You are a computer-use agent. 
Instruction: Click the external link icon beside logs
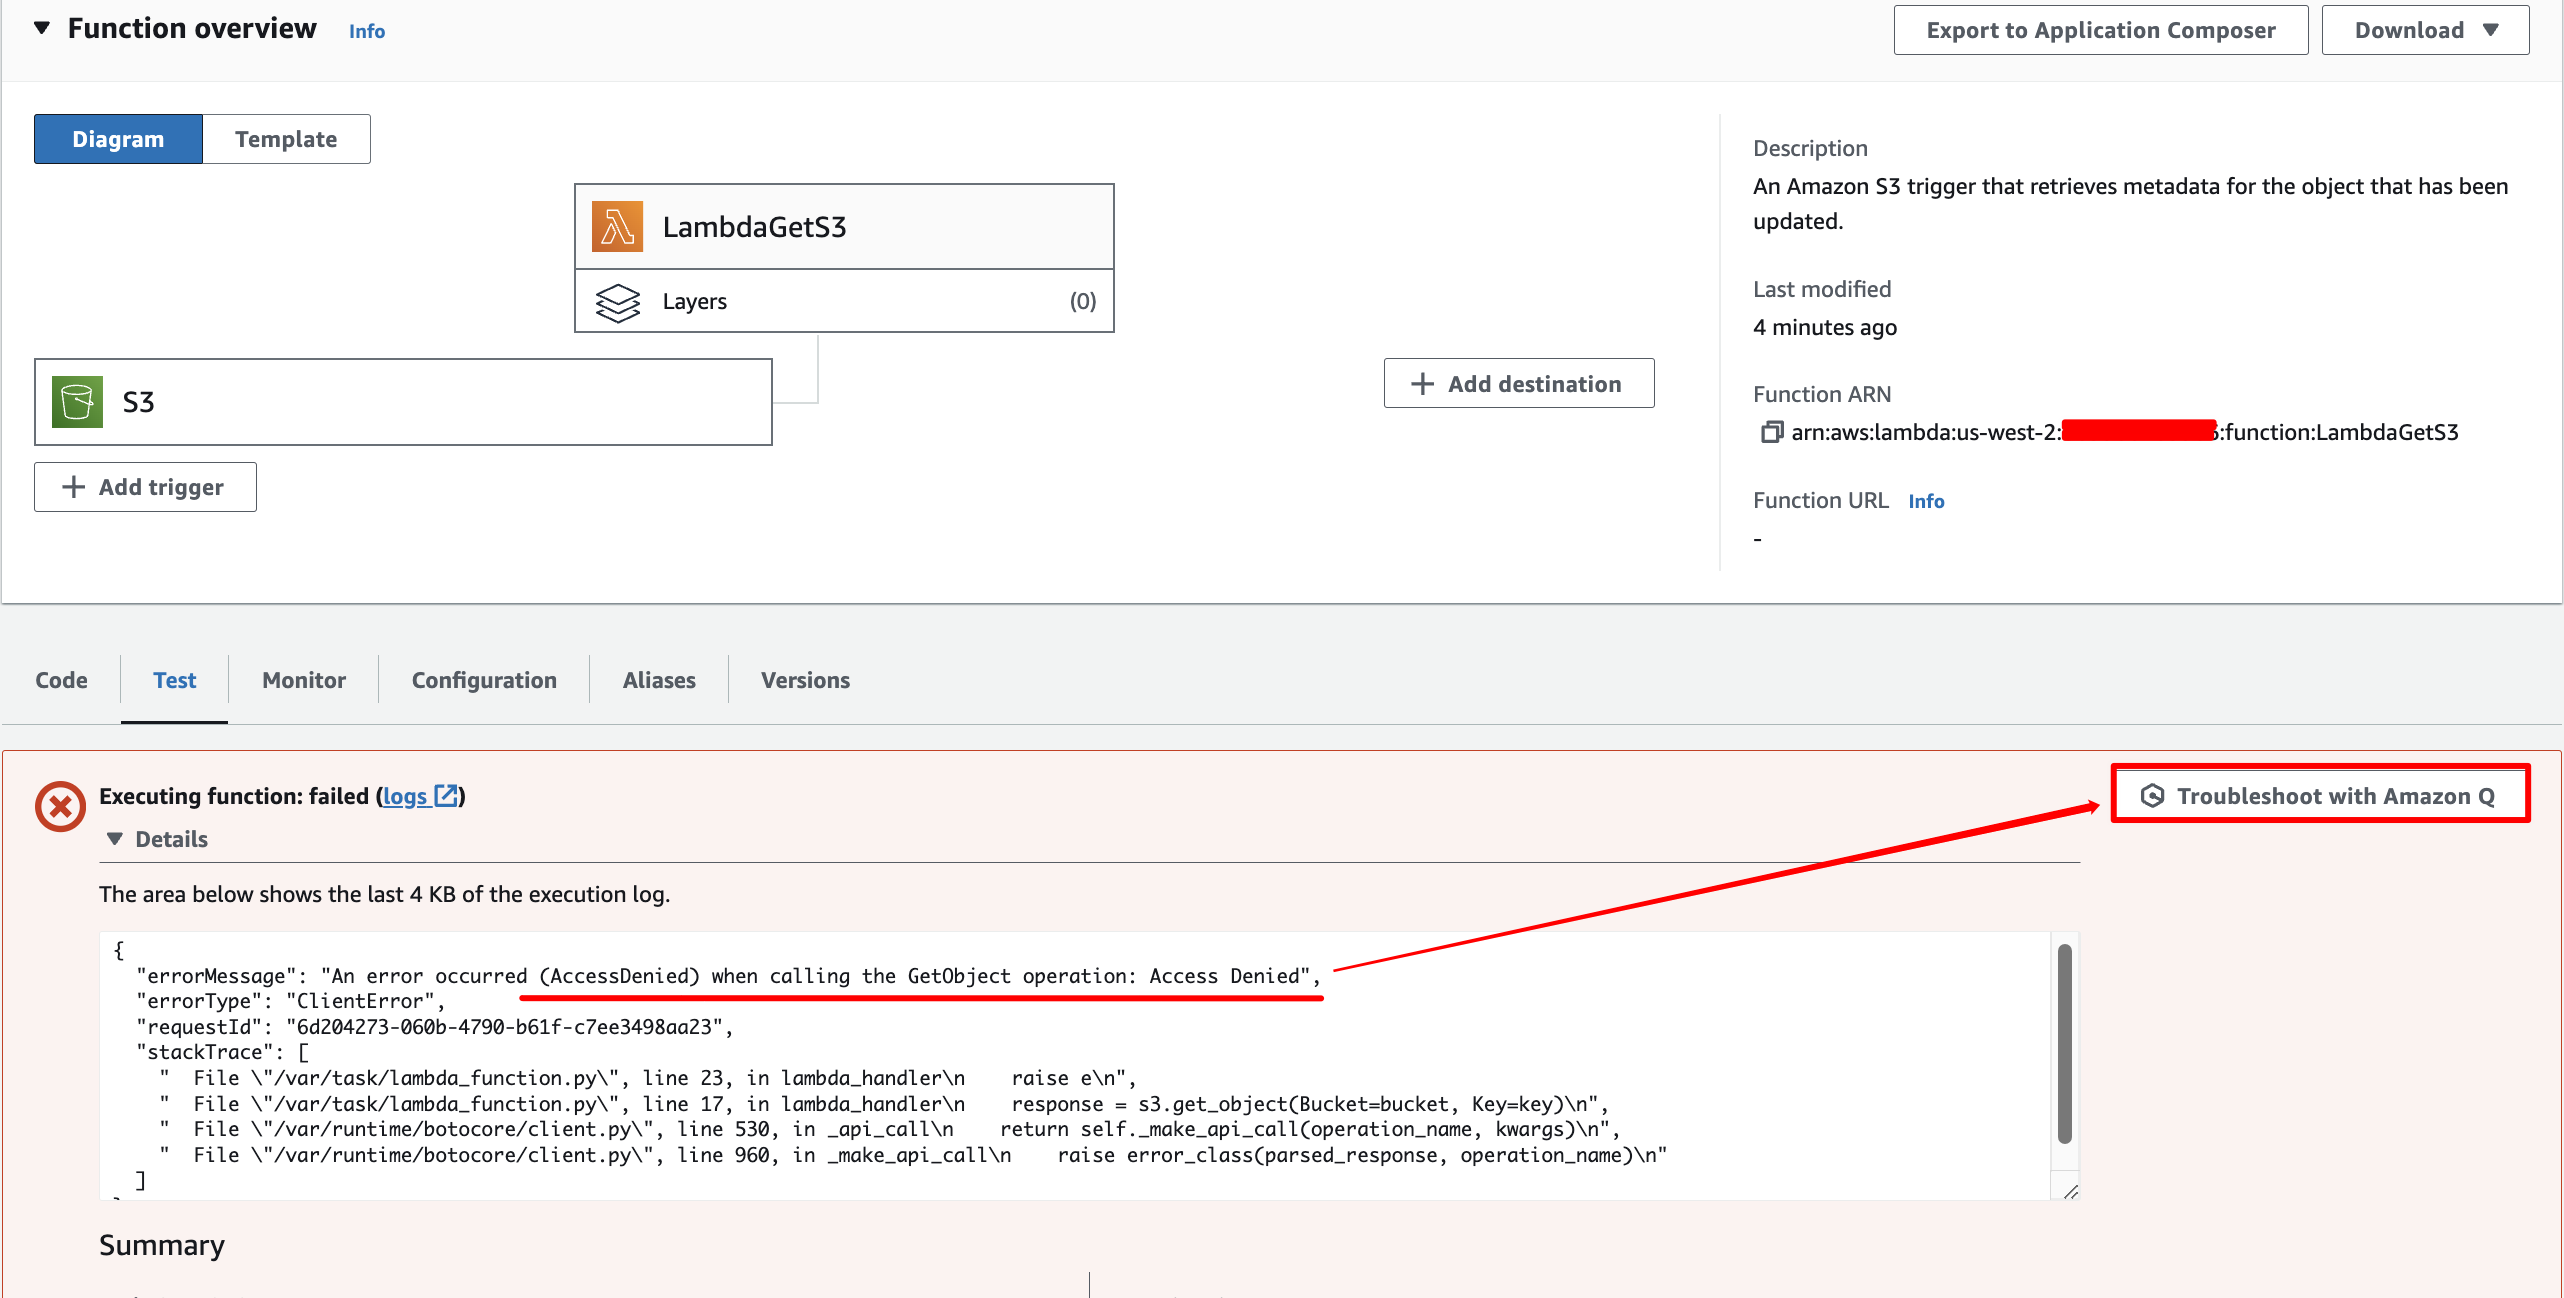[446, 796]
